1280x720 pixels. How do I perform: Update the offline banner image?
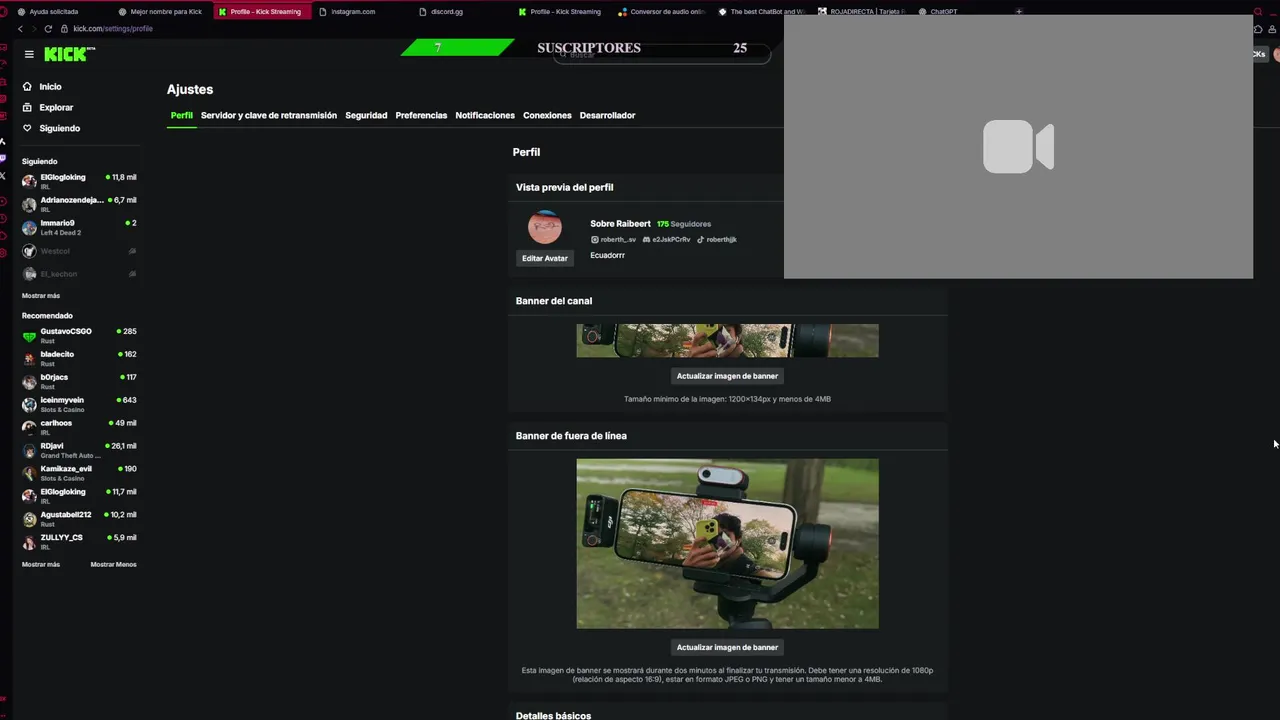click(727, 647)
